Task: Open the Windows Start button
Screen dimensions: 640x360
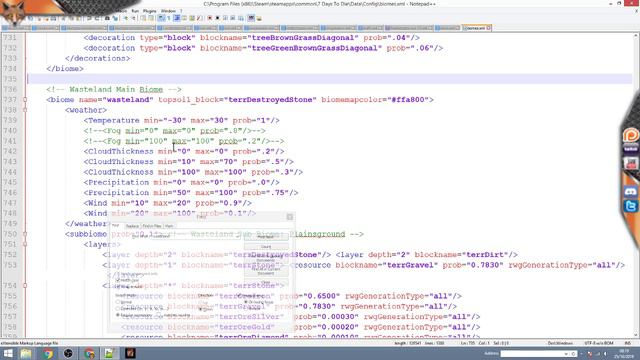Action: pos(8,353)
